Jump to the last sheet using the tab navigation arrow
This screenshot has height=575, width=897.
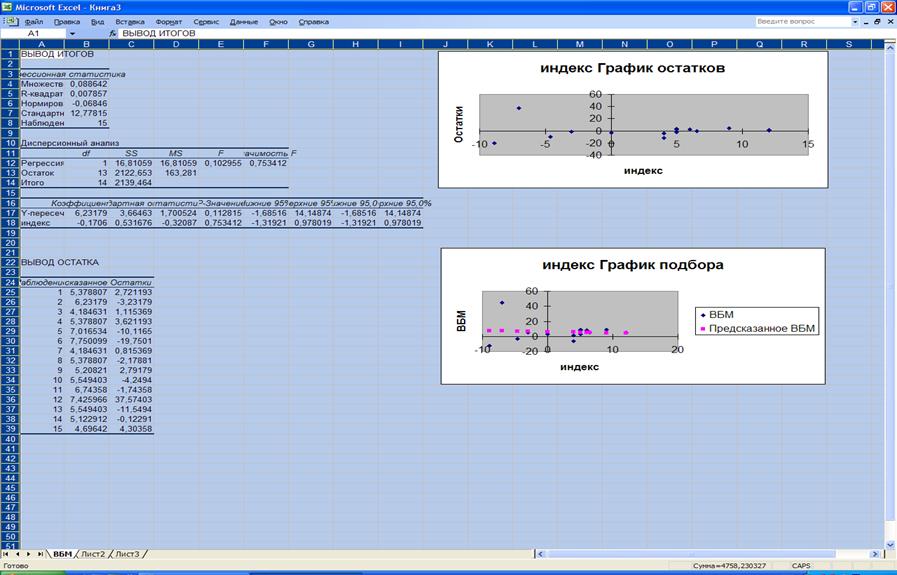pos(41,553)
